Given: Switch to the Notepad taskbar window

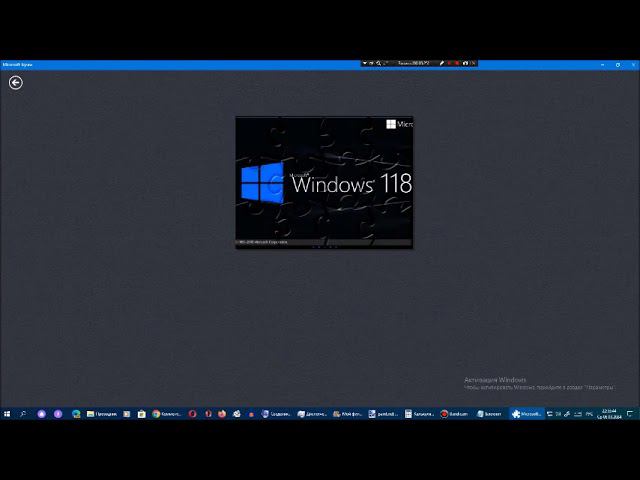Looking at the screenshot, I should pyautogui.click(x=489, y=414).
